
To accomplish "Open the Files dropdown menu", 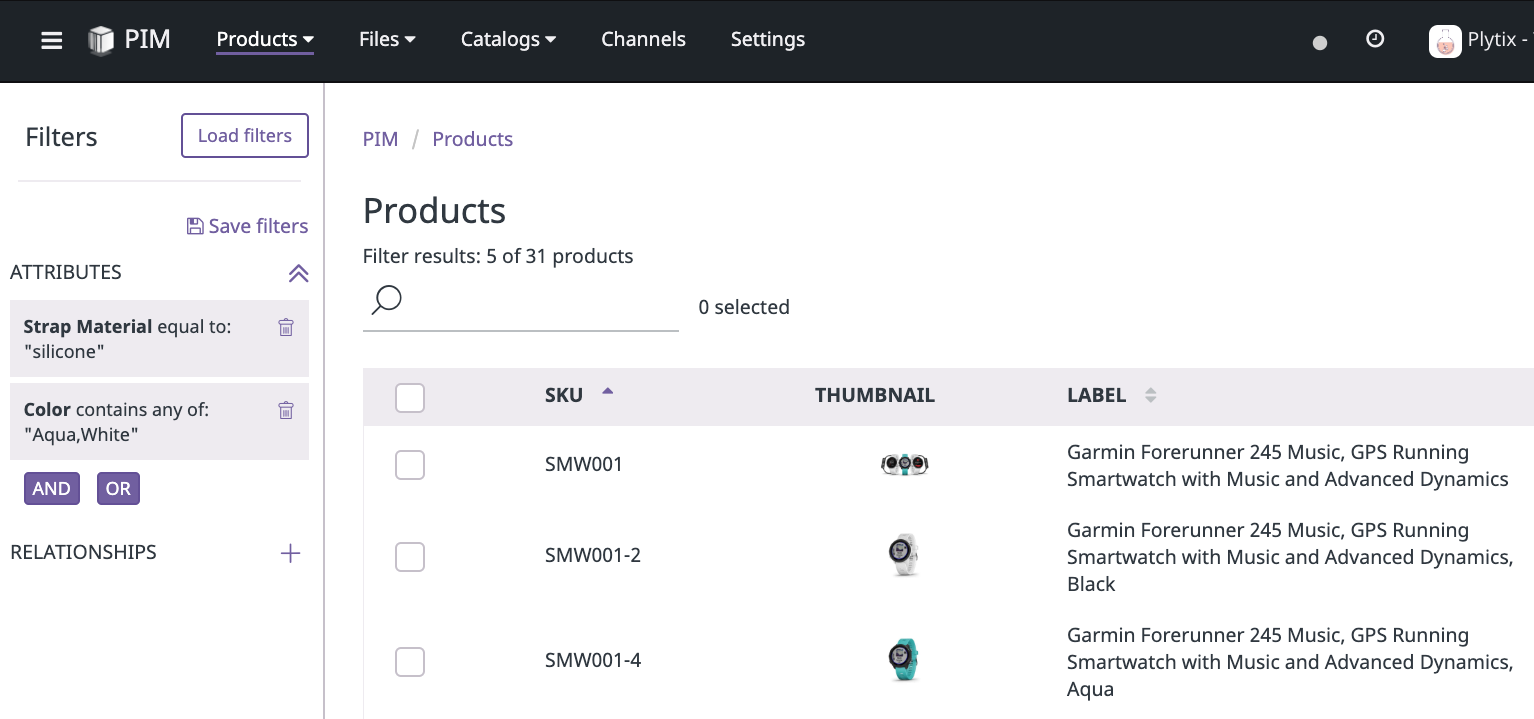I will click(387, 40).
